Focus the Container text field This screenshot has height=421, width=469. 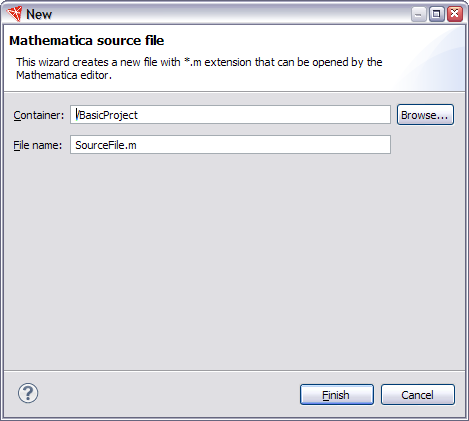pyautogui.click(x=230, y=115)
